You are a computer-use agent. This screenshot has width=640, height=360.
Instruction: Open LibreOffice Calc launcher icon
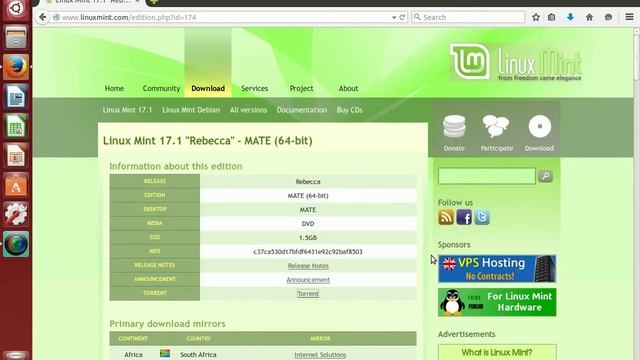[16, 126]
